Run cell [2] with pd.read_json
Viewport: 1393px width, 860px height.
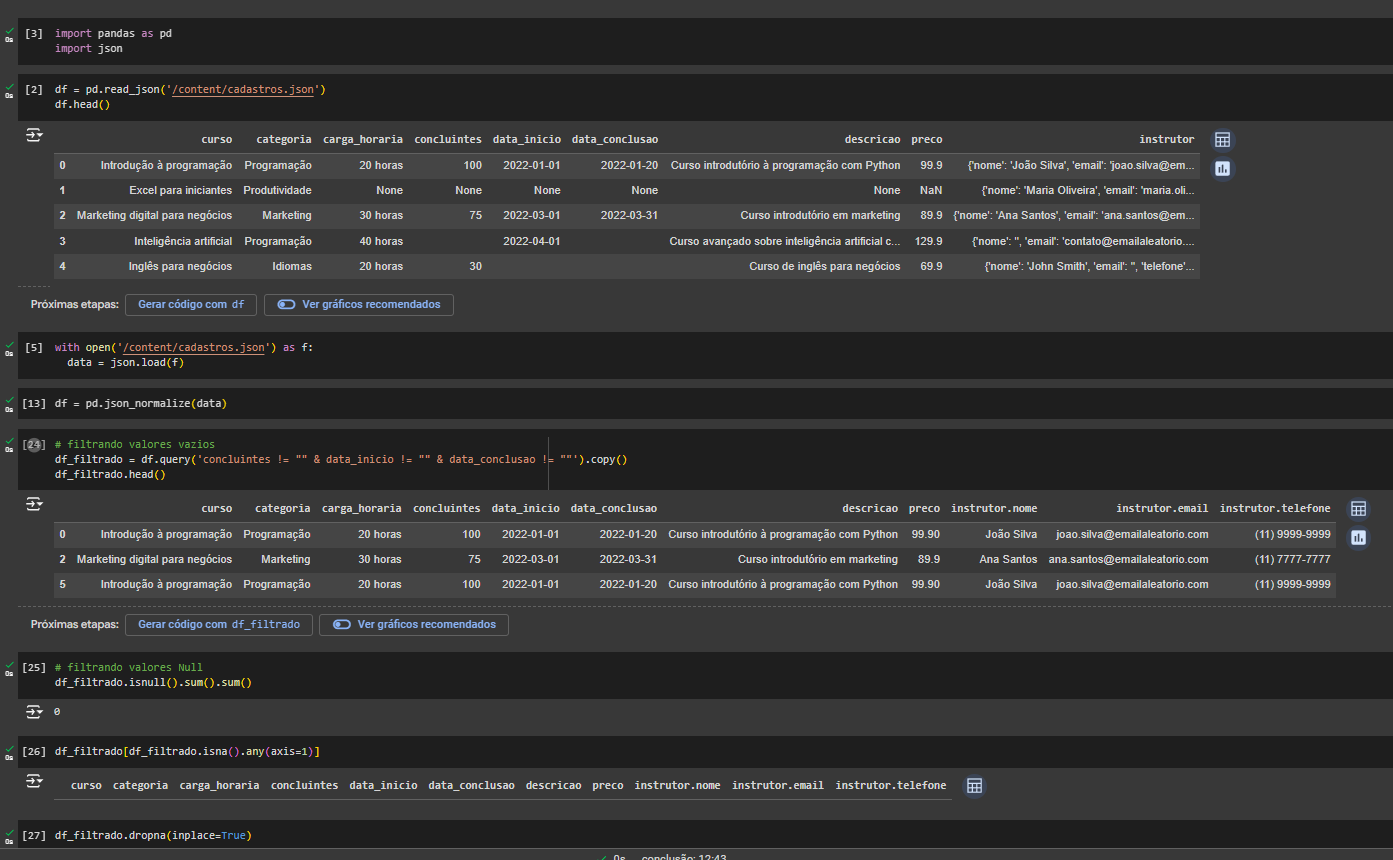34,90
